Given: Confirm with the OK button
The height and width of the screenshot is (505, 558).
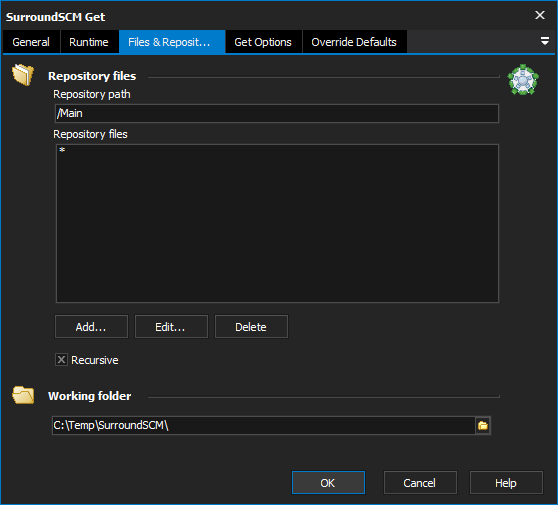Looking at the screenshot, I should point(328,483).
